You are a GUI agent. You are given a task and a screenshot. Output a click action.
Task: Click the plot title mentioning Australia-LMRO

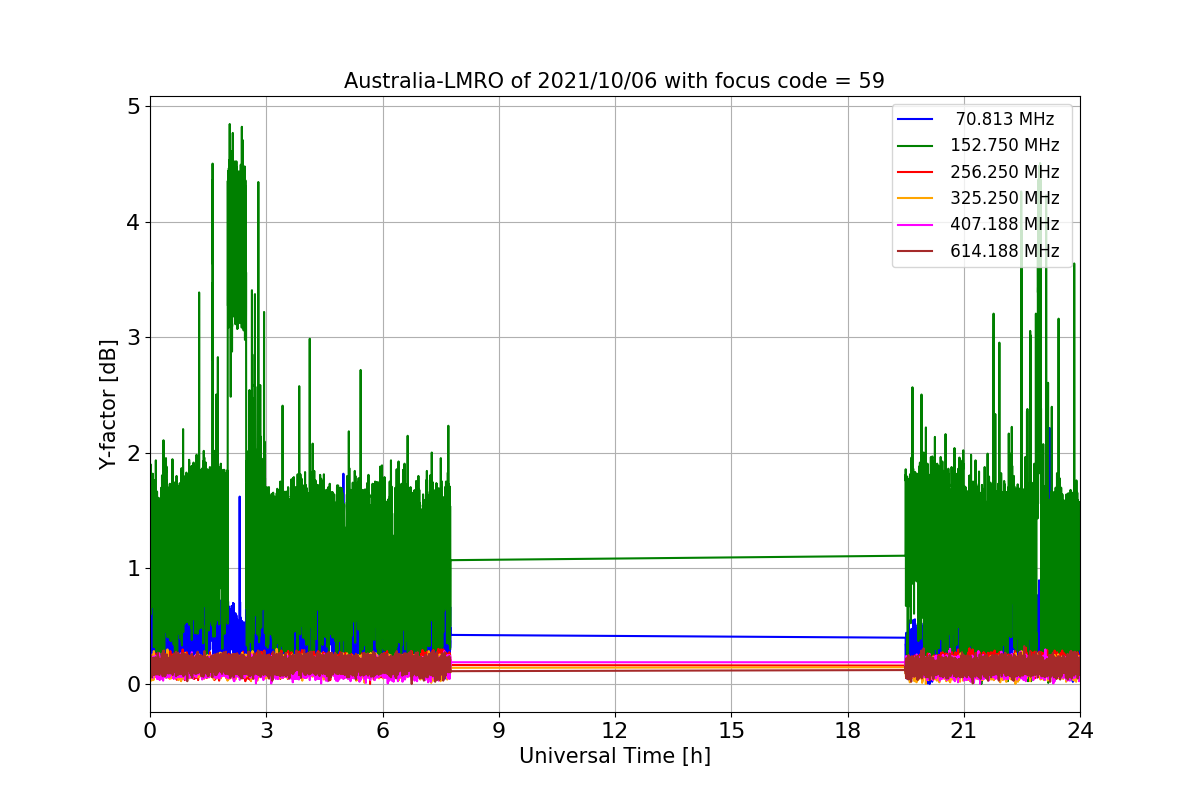coord(614,81)
